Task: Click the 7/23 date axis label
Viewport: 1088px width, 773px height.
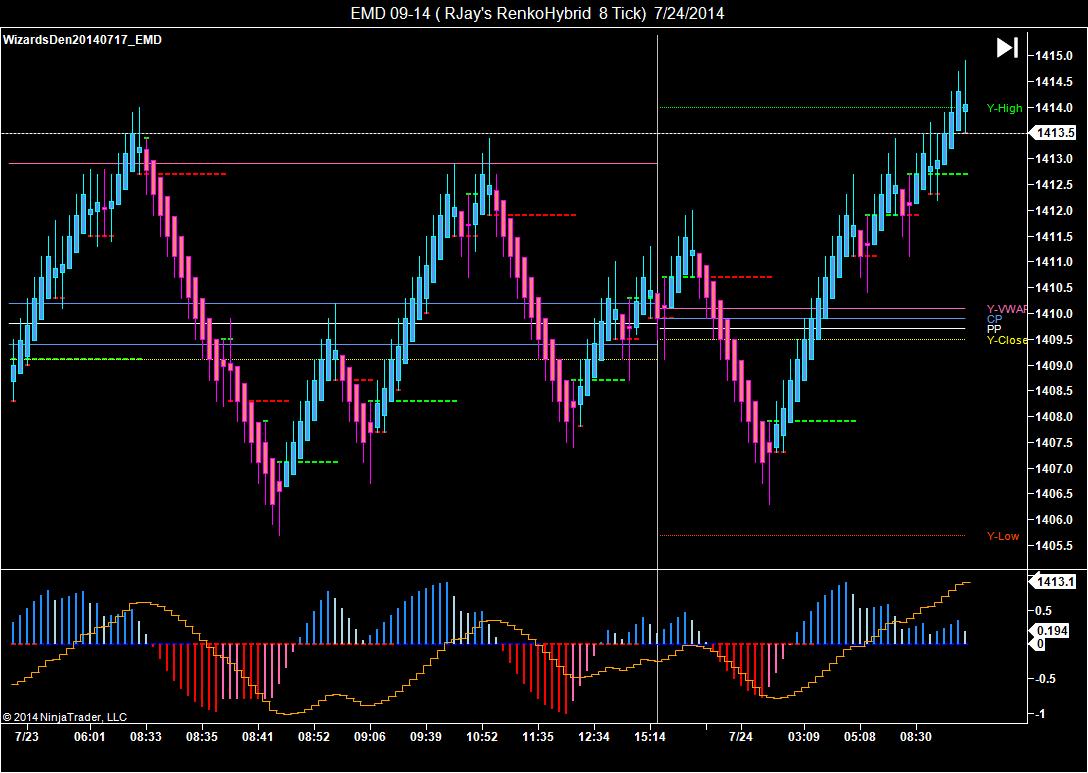Action: pos(26,737)
